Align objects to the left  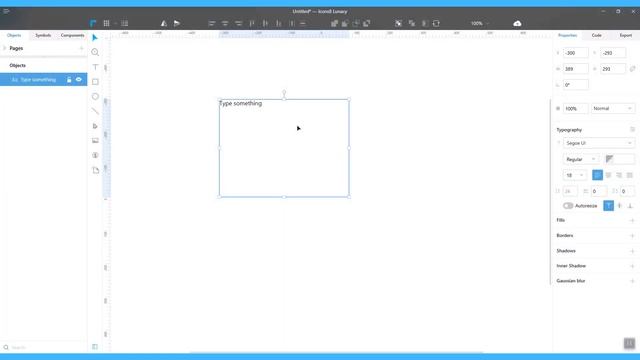[211, 23]
